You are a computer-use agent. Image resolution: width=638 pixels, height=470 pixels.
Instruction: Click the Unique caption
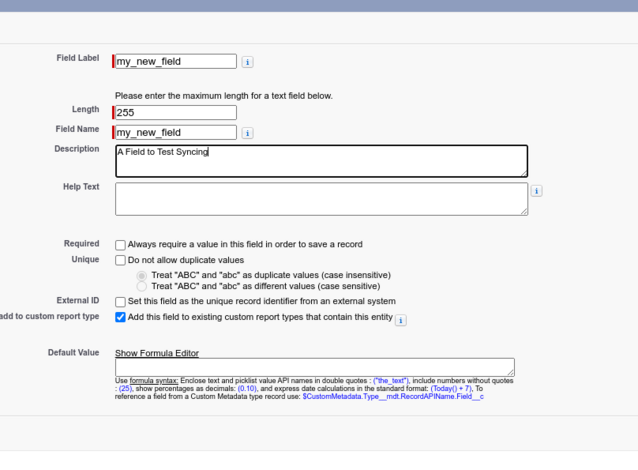(85, 260)
